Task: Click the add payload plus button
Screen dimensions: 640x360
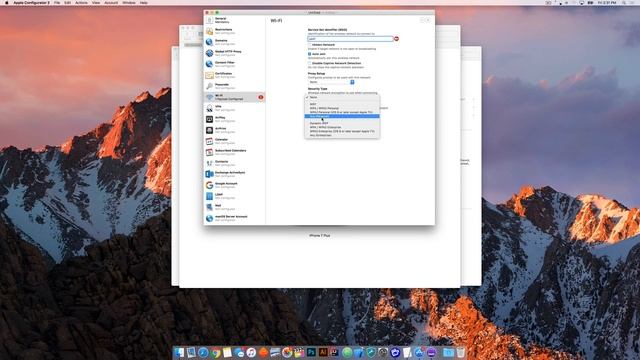Action: [428, 20]
